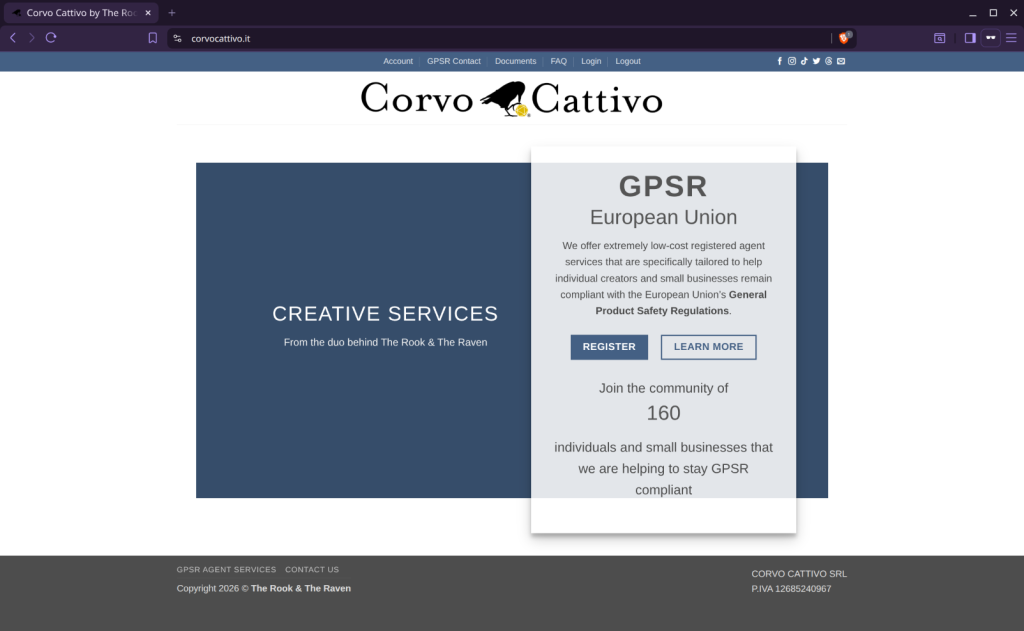
Task: Open site settings icon in address bar
Action: pyautogui.click(x=177, y=39)
